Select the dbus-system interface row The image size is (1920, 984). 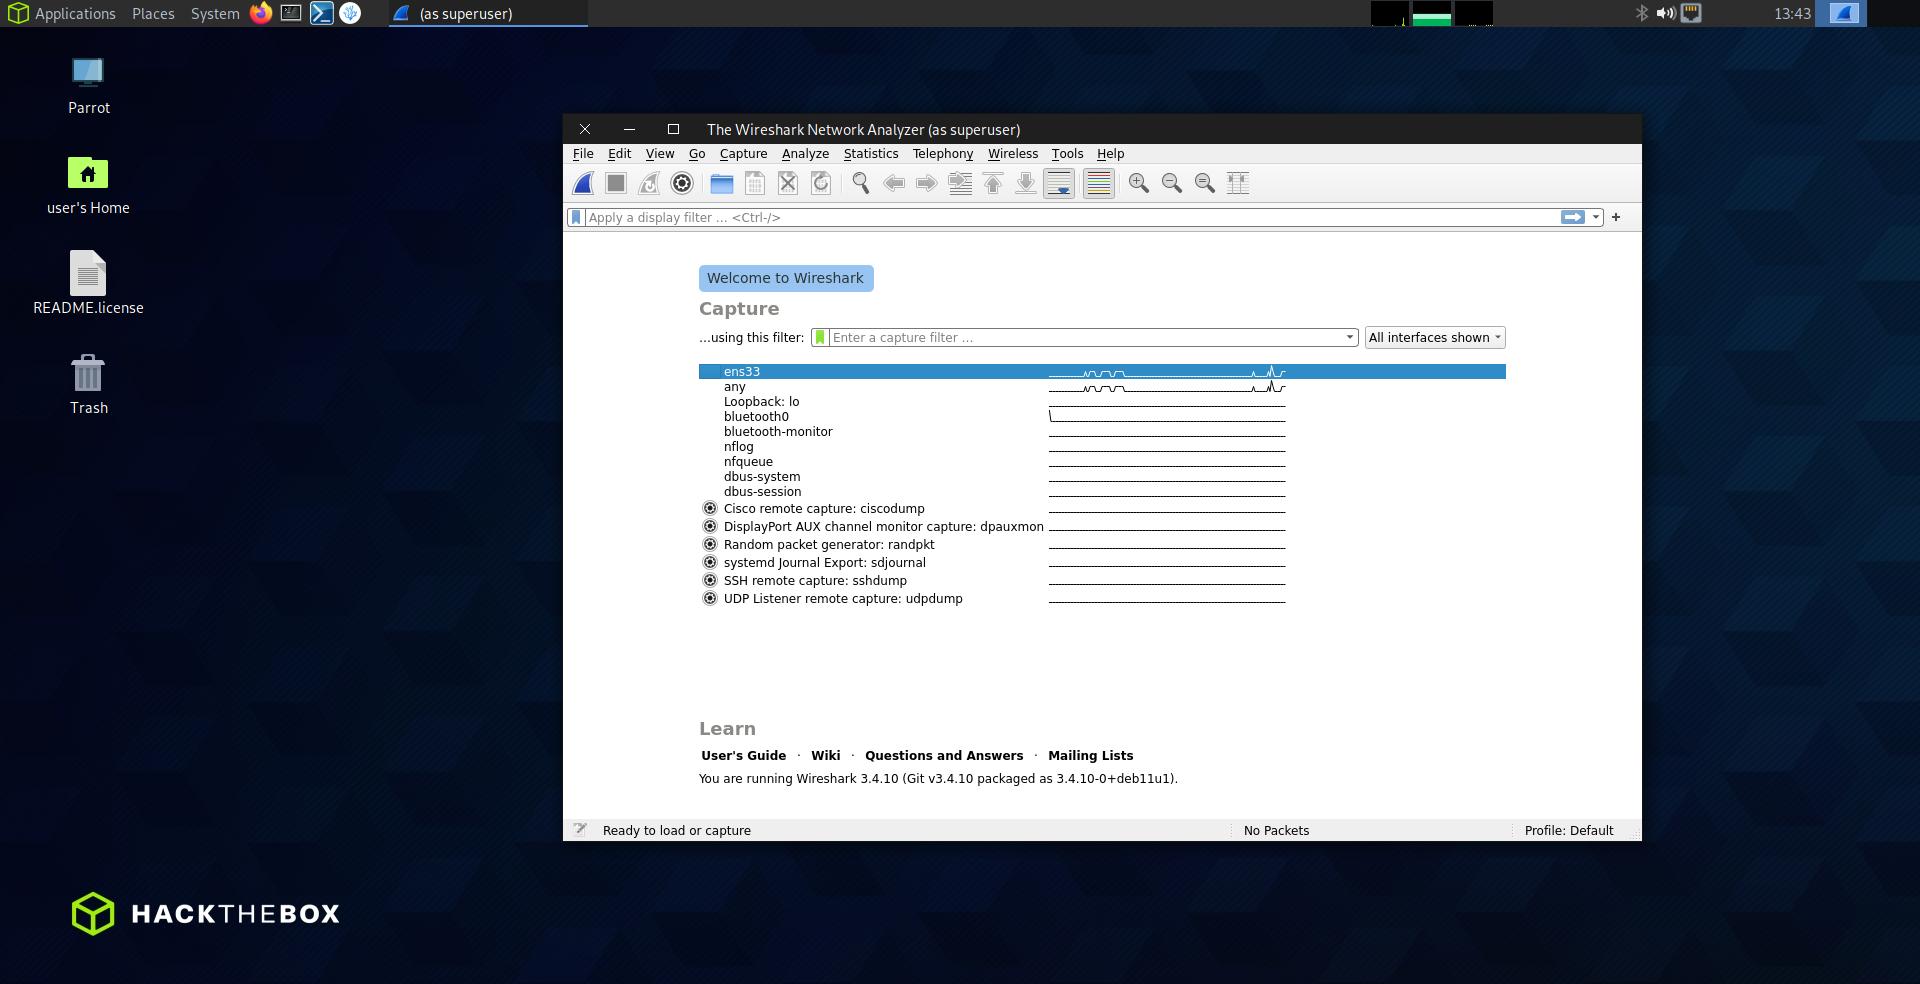(x=1102, y=477)
